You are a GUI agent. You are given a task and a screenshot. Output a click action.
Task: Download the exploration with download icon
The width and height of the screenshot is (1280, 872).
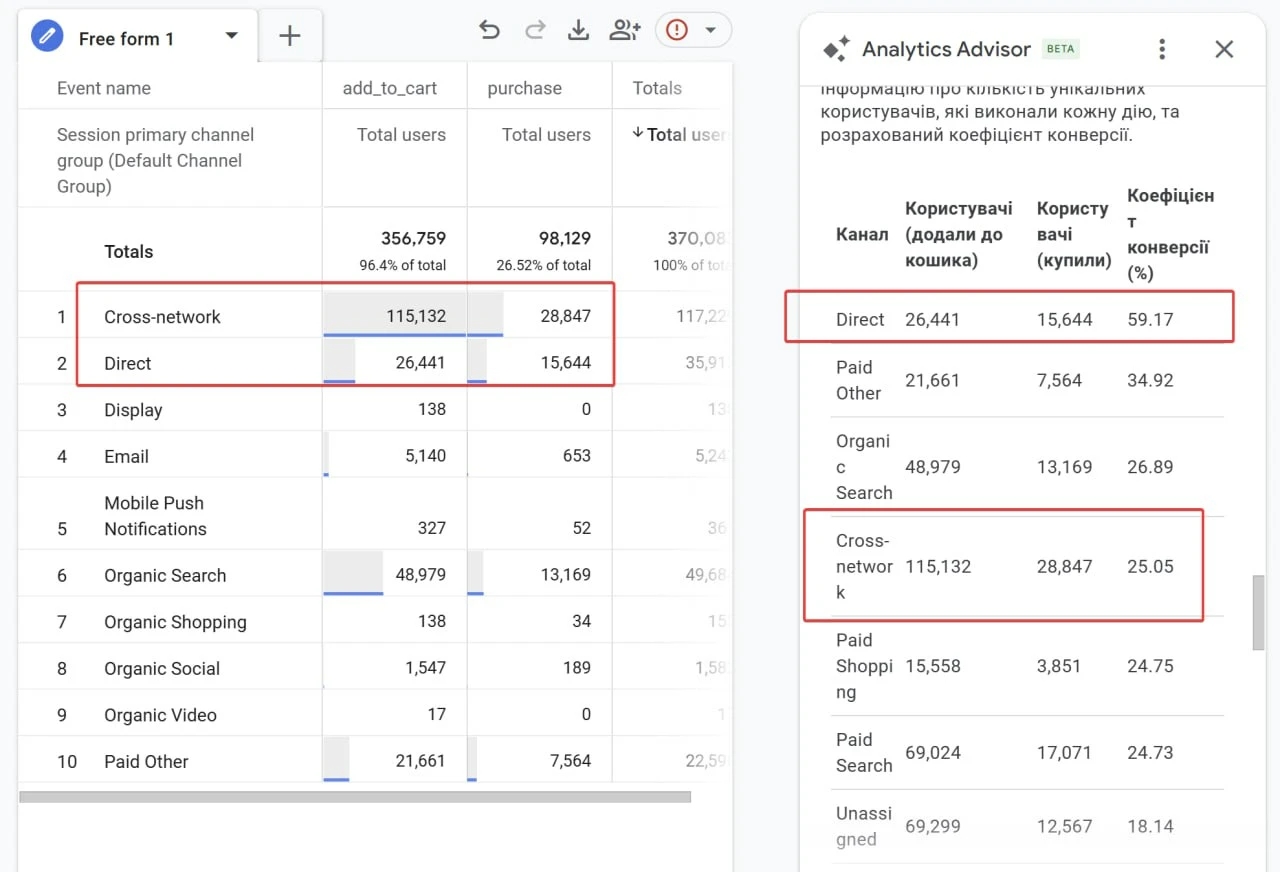click(x=578, y=30)
